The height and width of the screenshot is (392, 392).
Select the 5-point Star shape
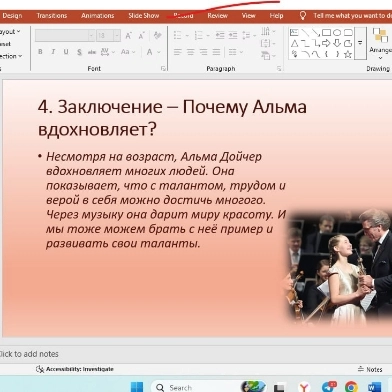348,54
